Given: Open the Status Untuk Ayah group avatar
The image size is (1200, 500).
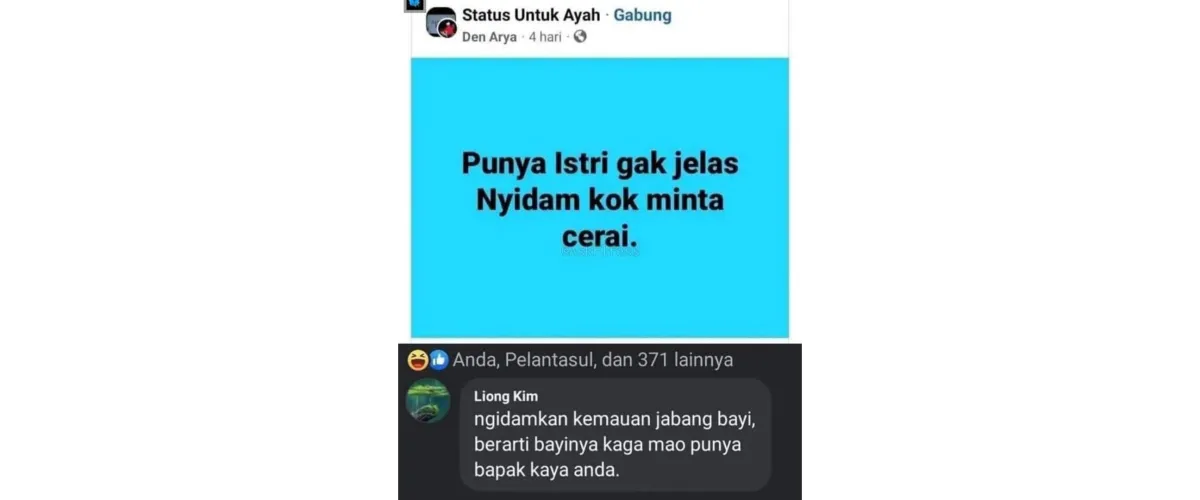Looking at the screenshot, I should coord(440,23).
